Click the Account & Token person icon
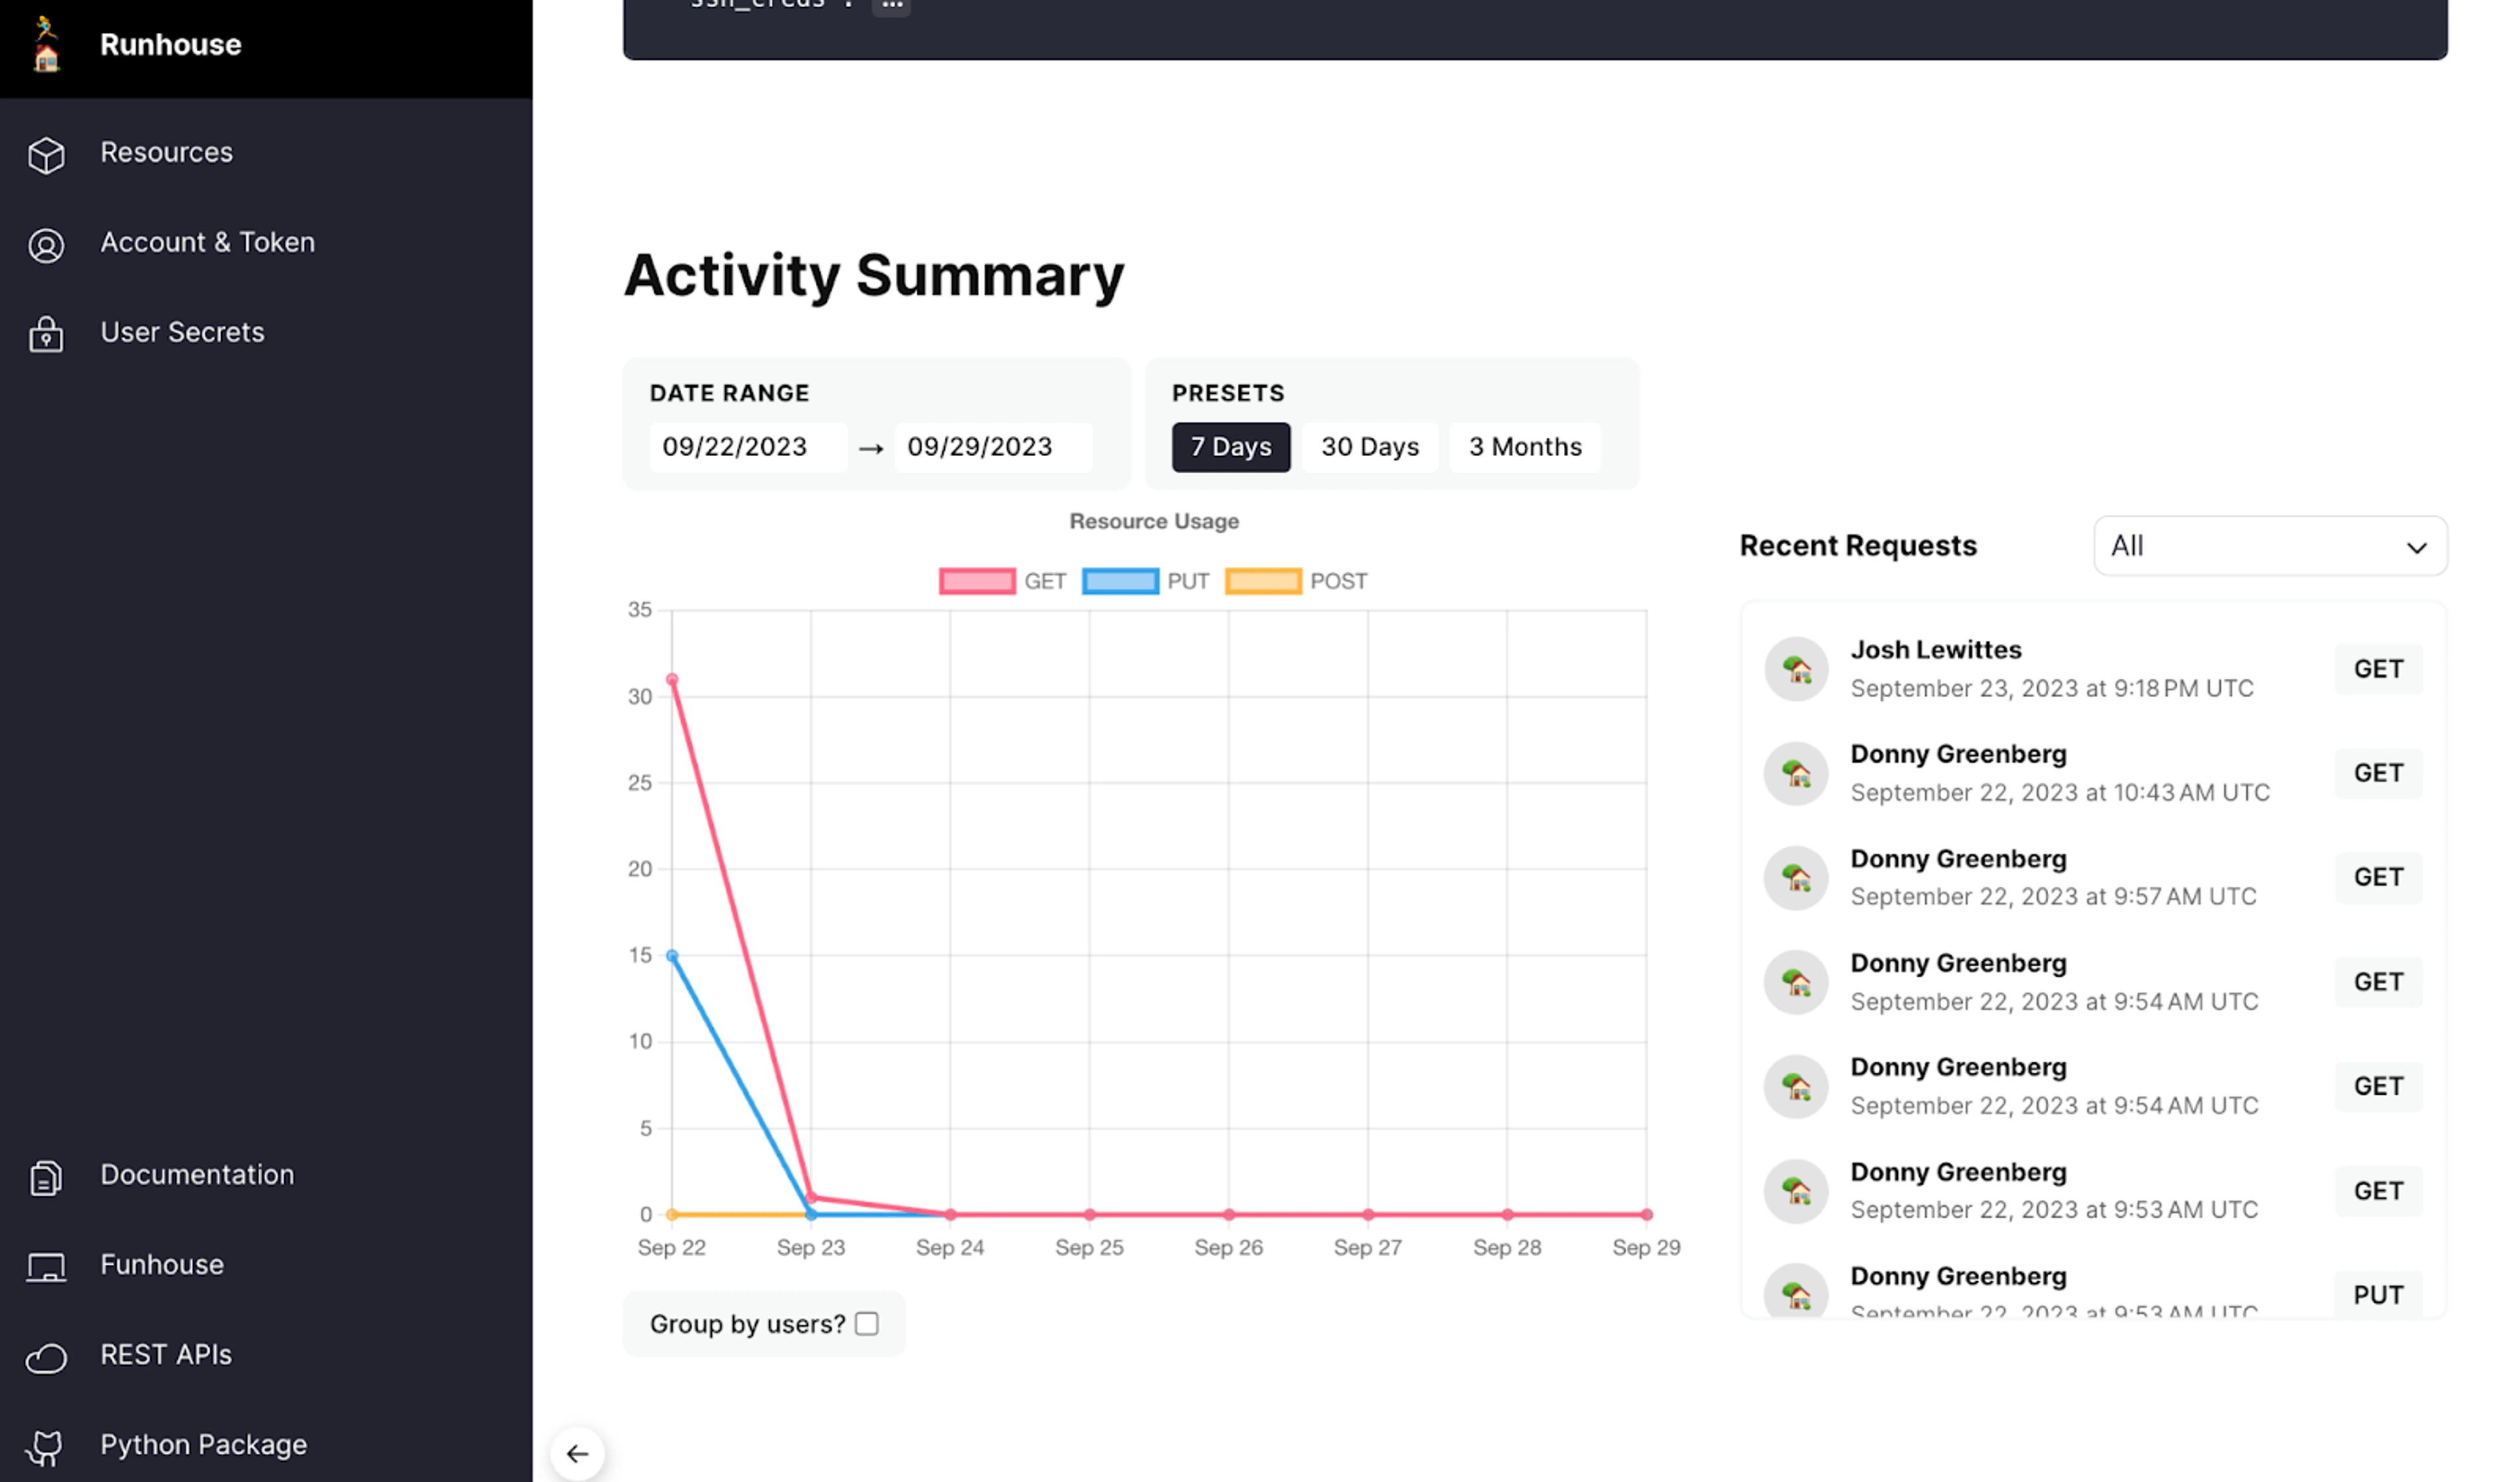 [46, 244]
